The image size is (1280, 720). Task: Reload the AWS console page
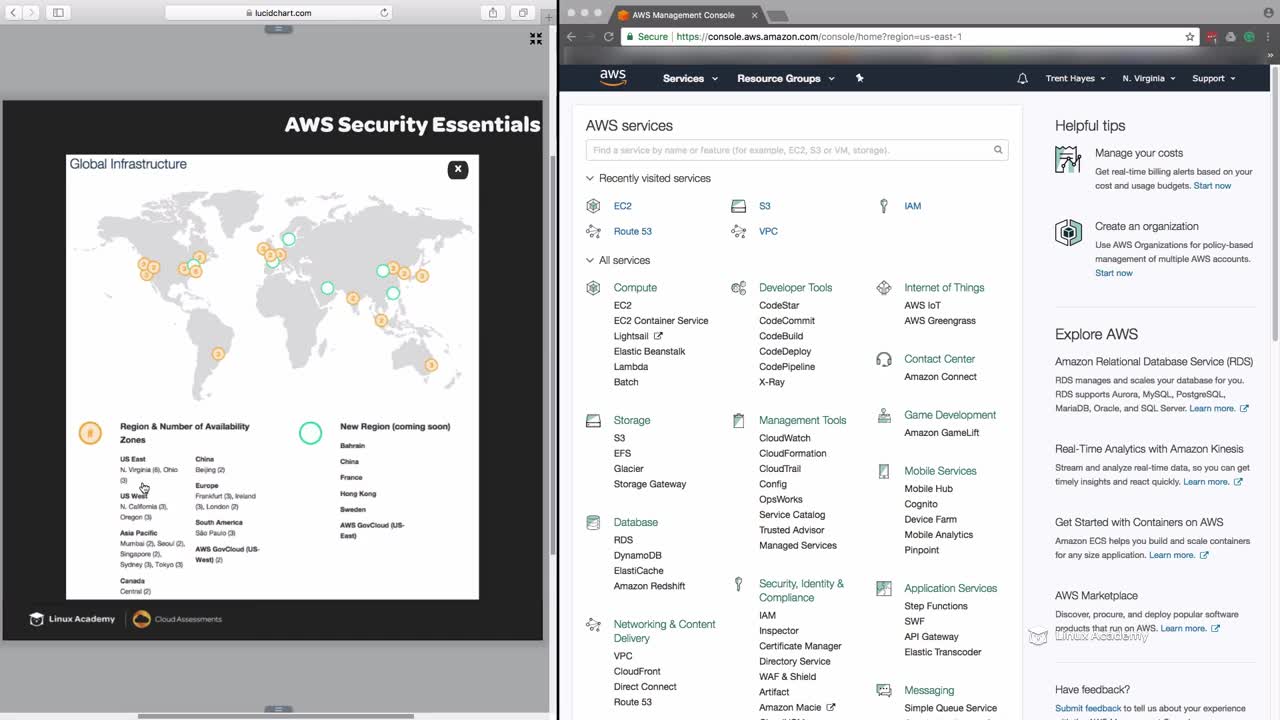coord(608,37)
